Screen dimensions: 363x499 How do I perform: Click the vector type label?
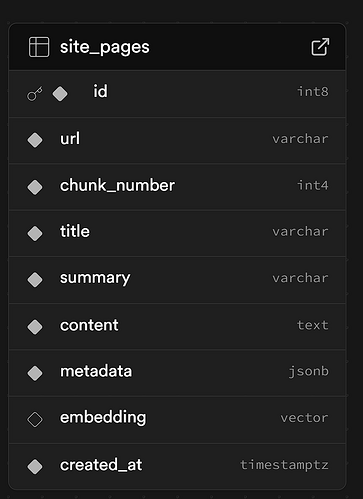pyautogui.click(x=304, y=418)
